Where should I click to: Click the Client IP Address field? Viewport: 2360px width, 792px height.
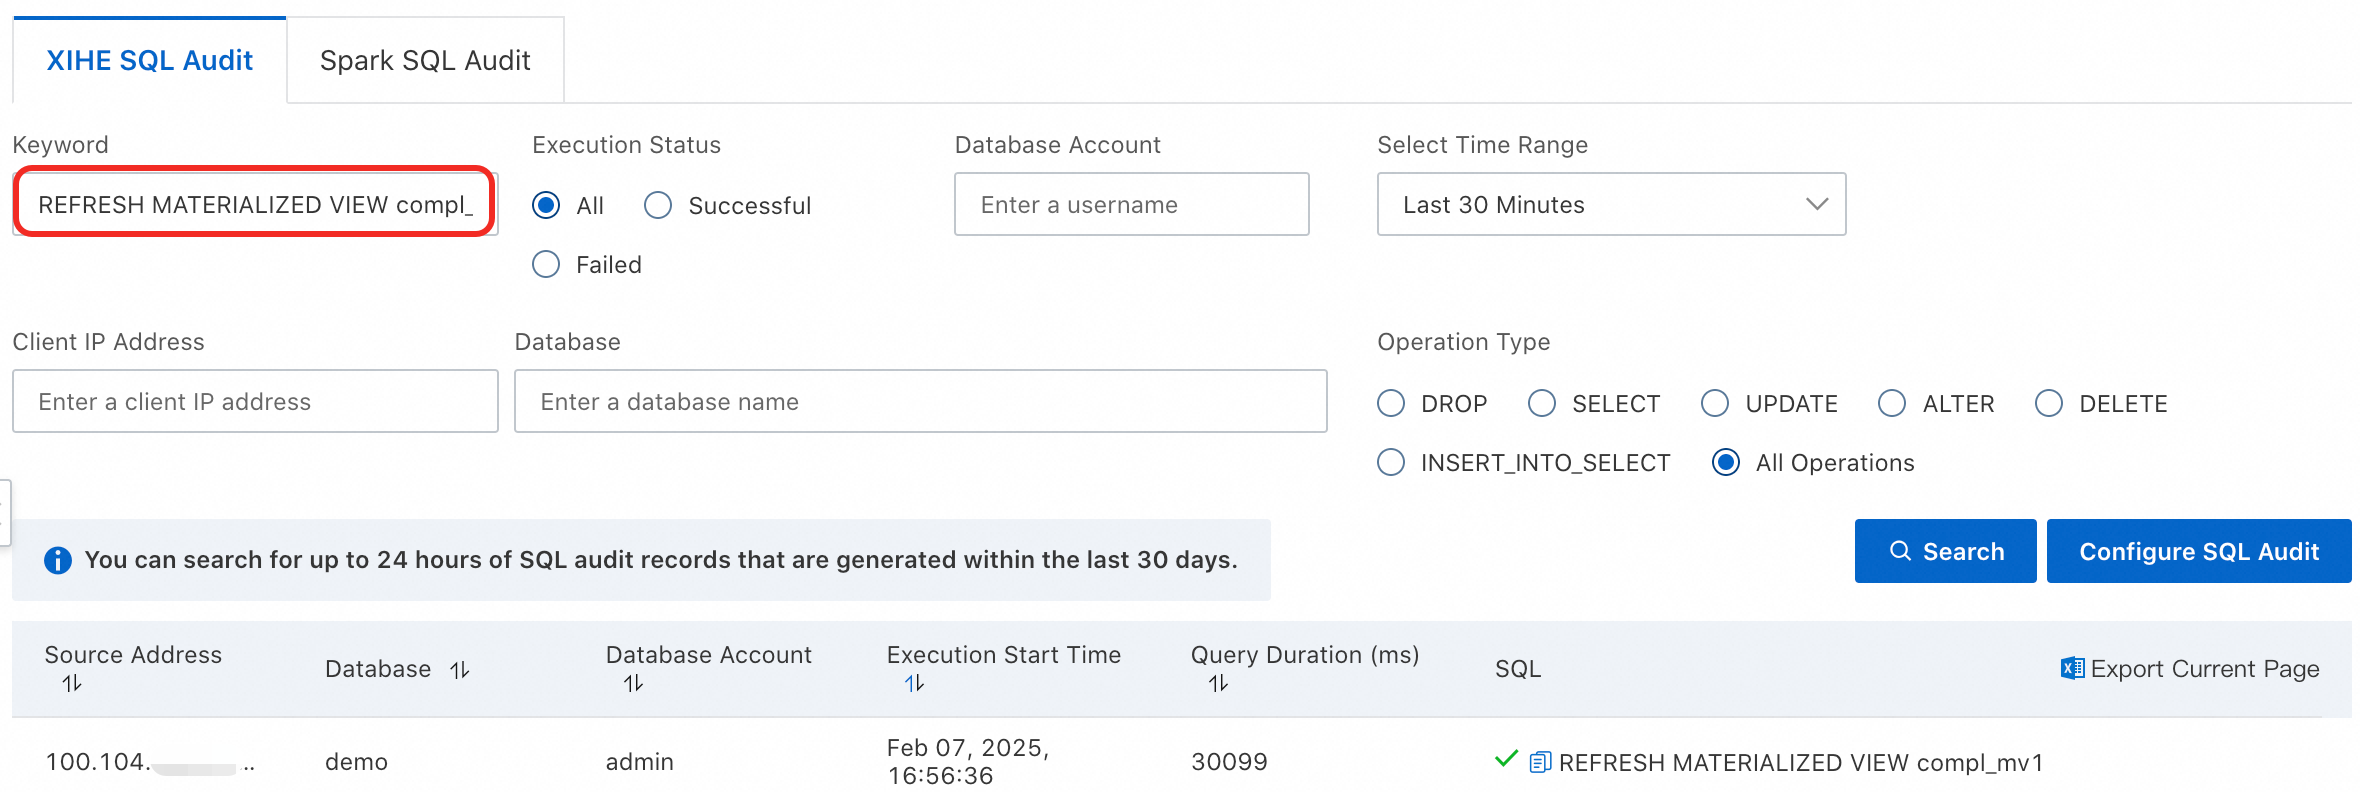pyautogui.click(x=255, y=401)
